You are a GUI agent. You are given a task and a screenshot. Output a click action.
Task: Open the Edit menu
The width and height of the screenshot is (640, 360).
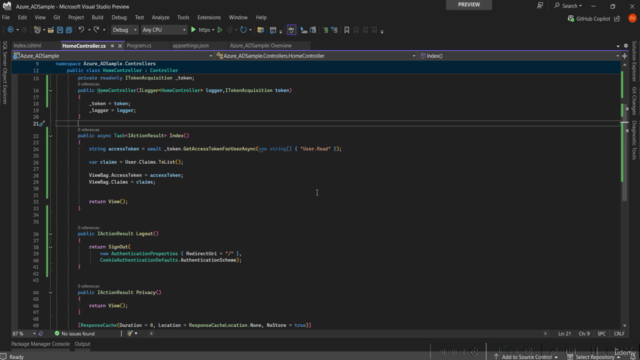22,18
